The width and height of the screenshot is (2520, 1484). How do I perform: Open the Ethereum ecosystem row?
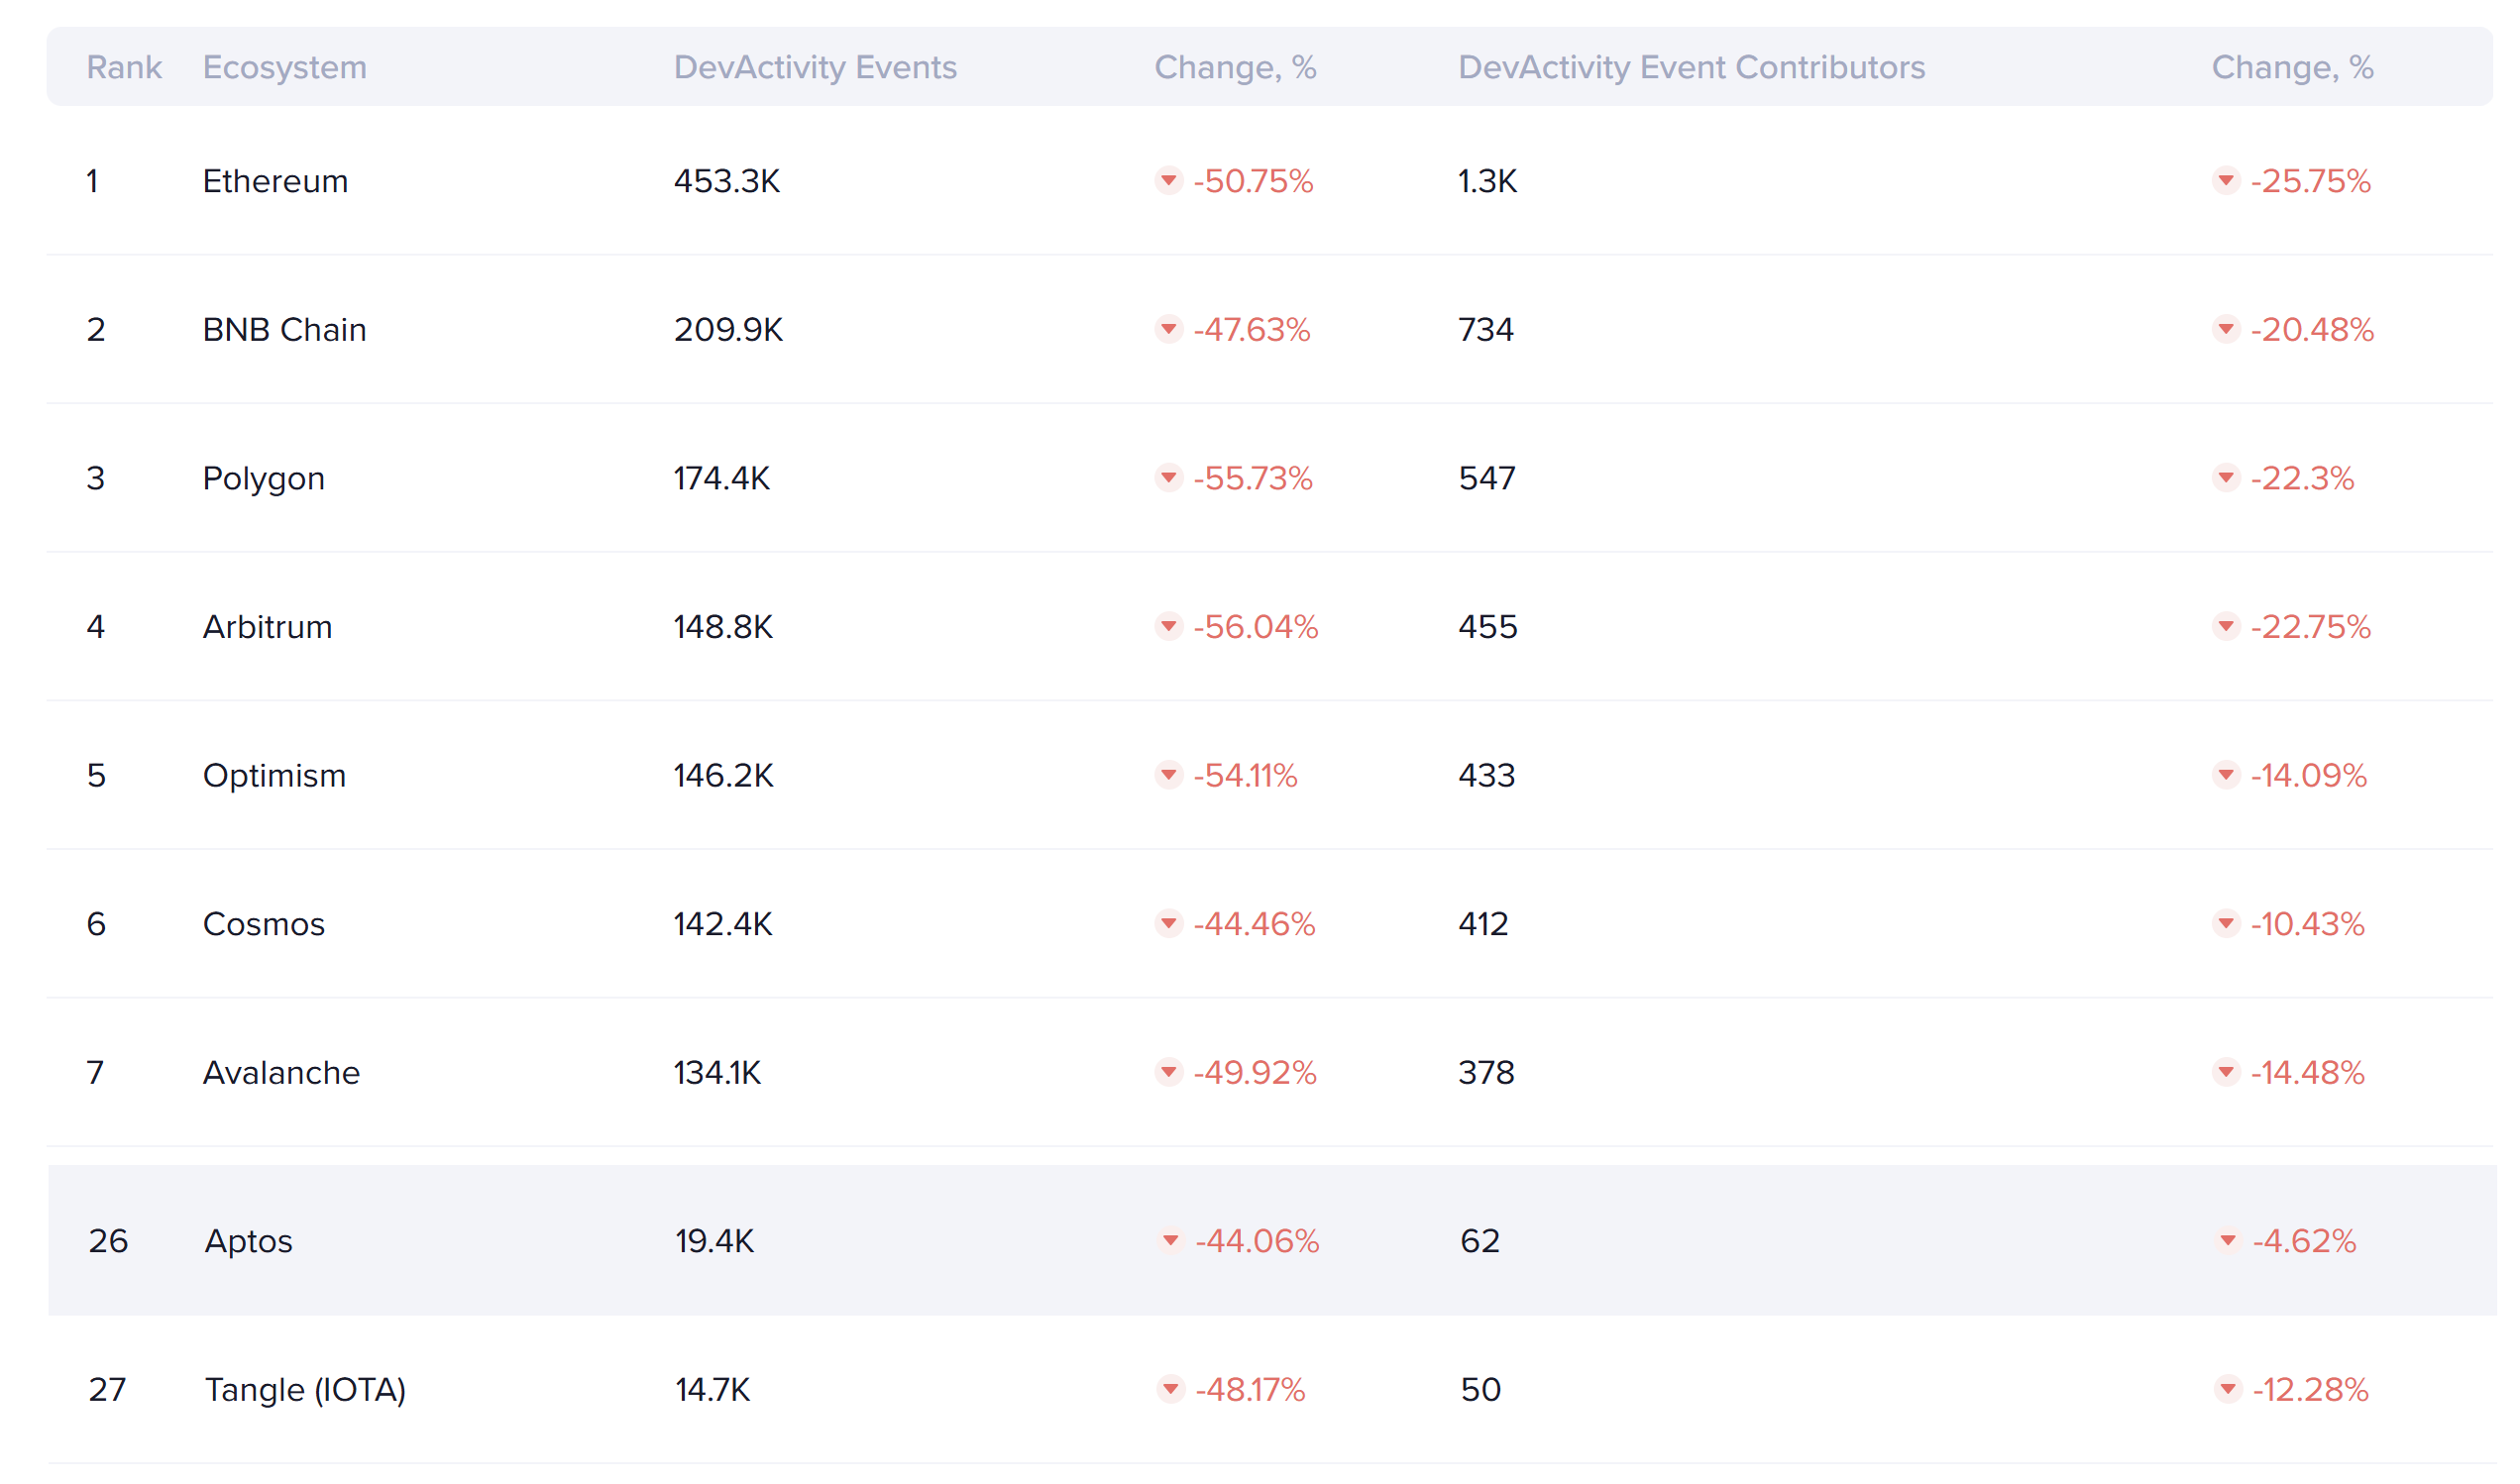coord(275,181)
